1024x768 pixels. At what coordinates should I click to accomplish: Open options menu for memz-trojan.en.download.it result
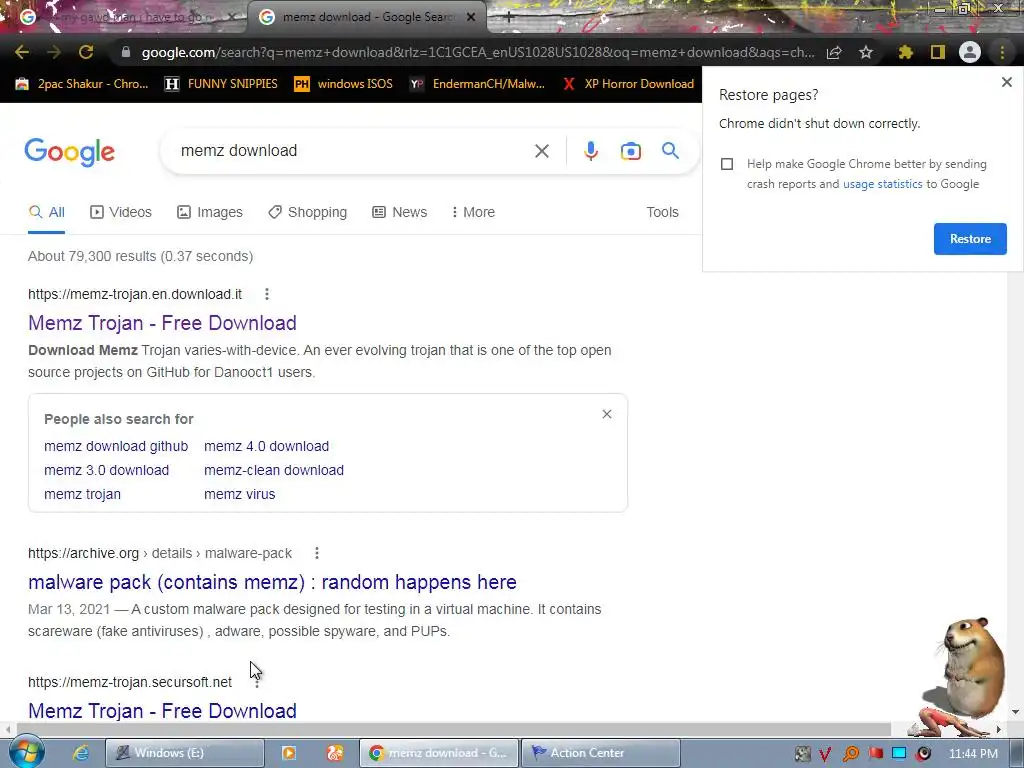click(x=266, y=295)
